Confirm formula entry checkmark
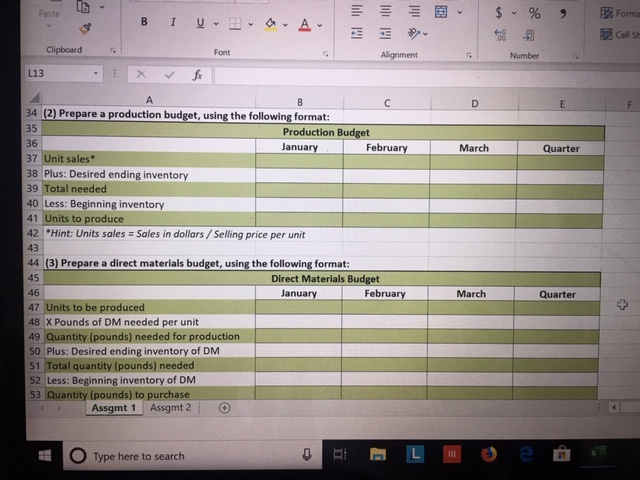Viewport: 640px width, 480px height. click(169, 75)
